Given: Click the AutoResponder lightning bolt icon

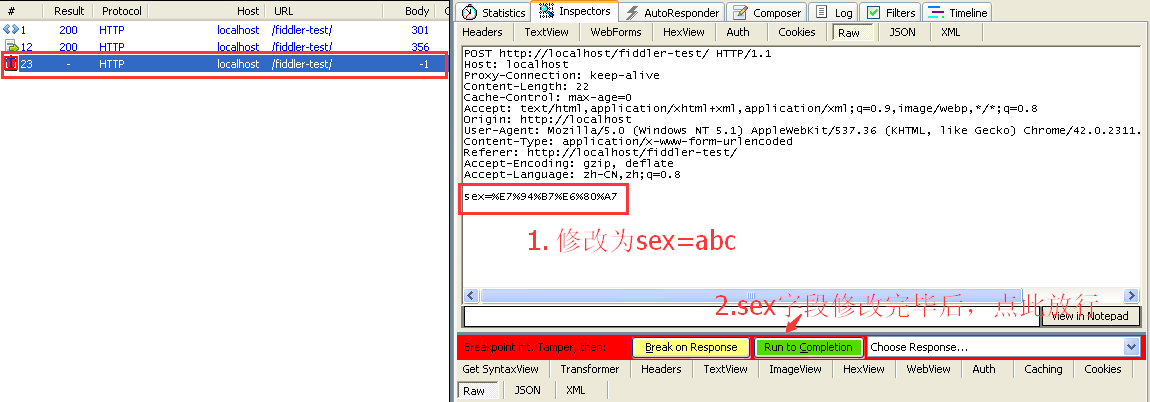Looking at the screenshot, I should point(631,12).
